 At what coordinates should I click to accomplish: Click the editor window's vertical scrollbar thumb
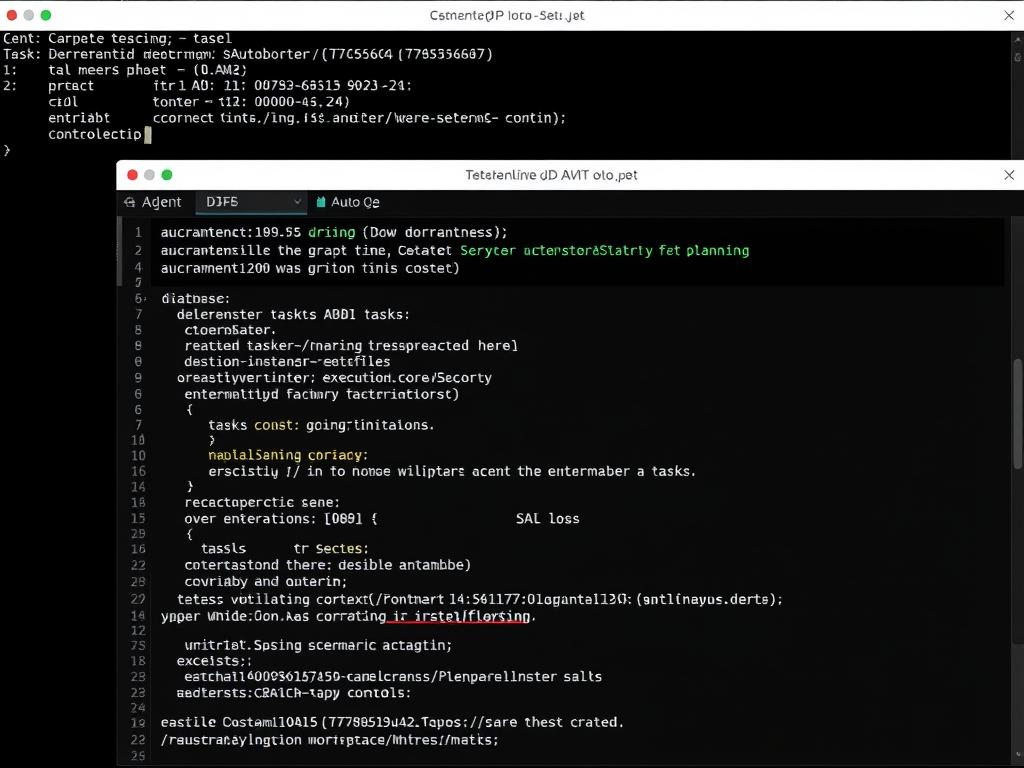(x=1017, y=413)
